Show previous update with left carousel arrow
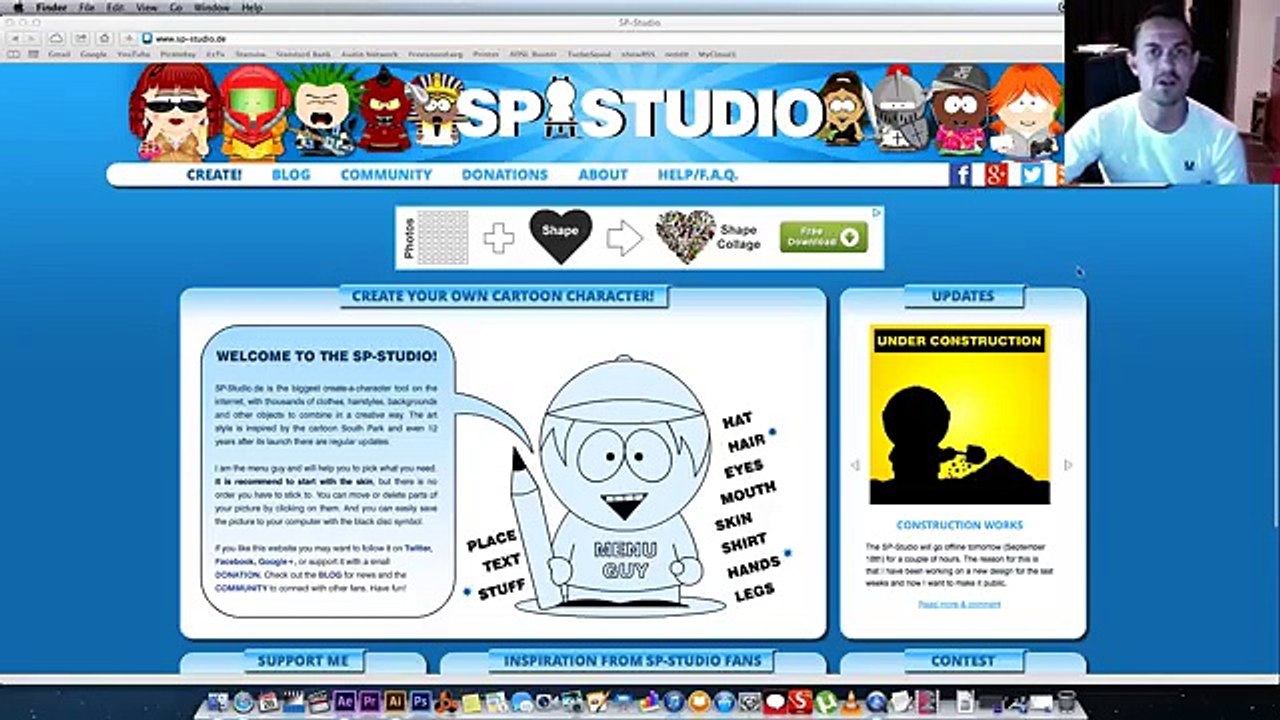The height and width of the screenshot is (720, 1280). click(x=855, y=465)
